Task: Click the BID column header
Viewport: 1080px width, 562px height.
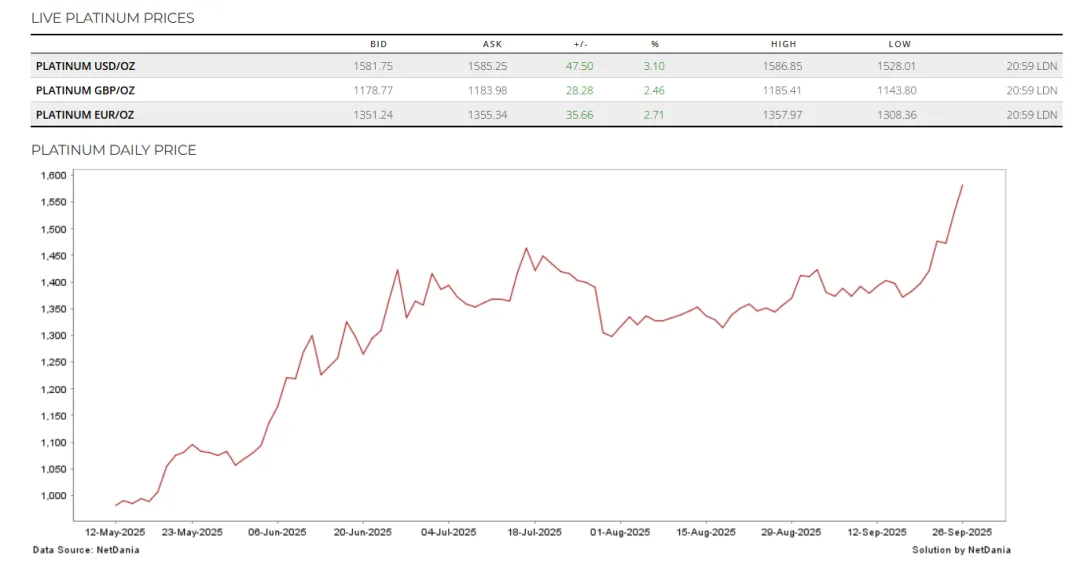Action: (379, 44)
